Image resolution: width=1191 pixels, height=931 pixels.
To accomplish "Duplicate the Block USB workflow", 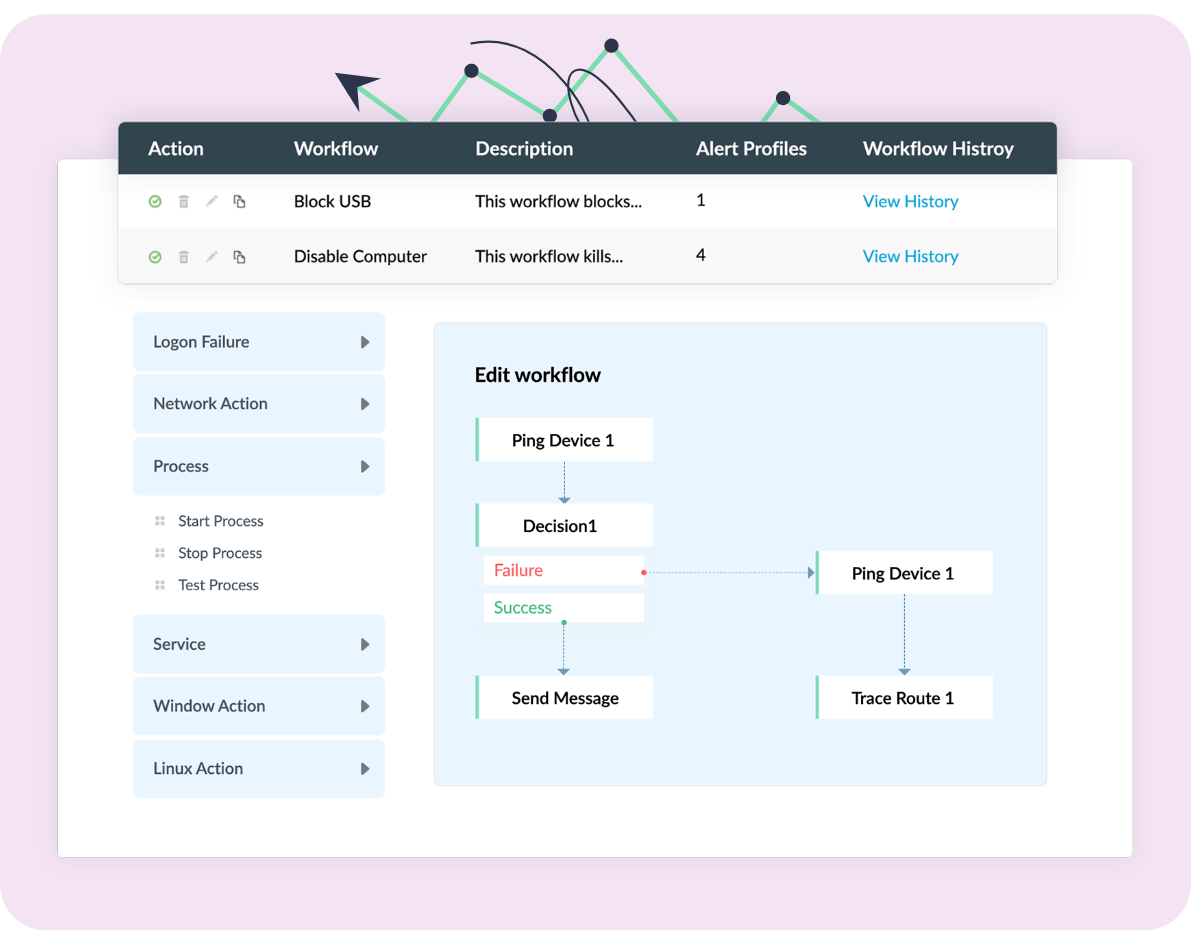I will (x=239, y=201).
